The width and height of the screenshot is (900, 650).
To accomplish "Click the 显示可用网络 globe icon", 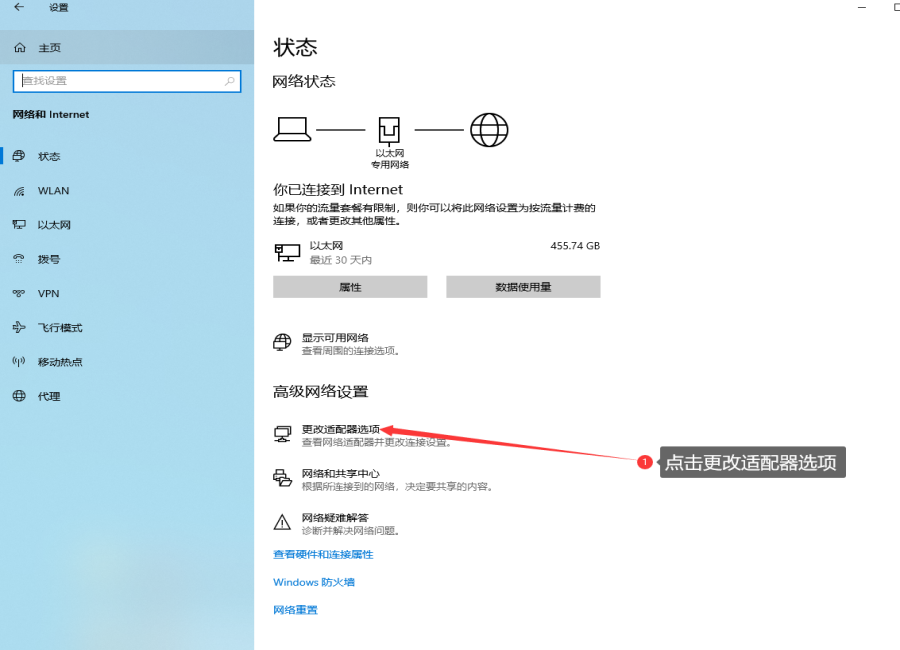I will 282,342.
